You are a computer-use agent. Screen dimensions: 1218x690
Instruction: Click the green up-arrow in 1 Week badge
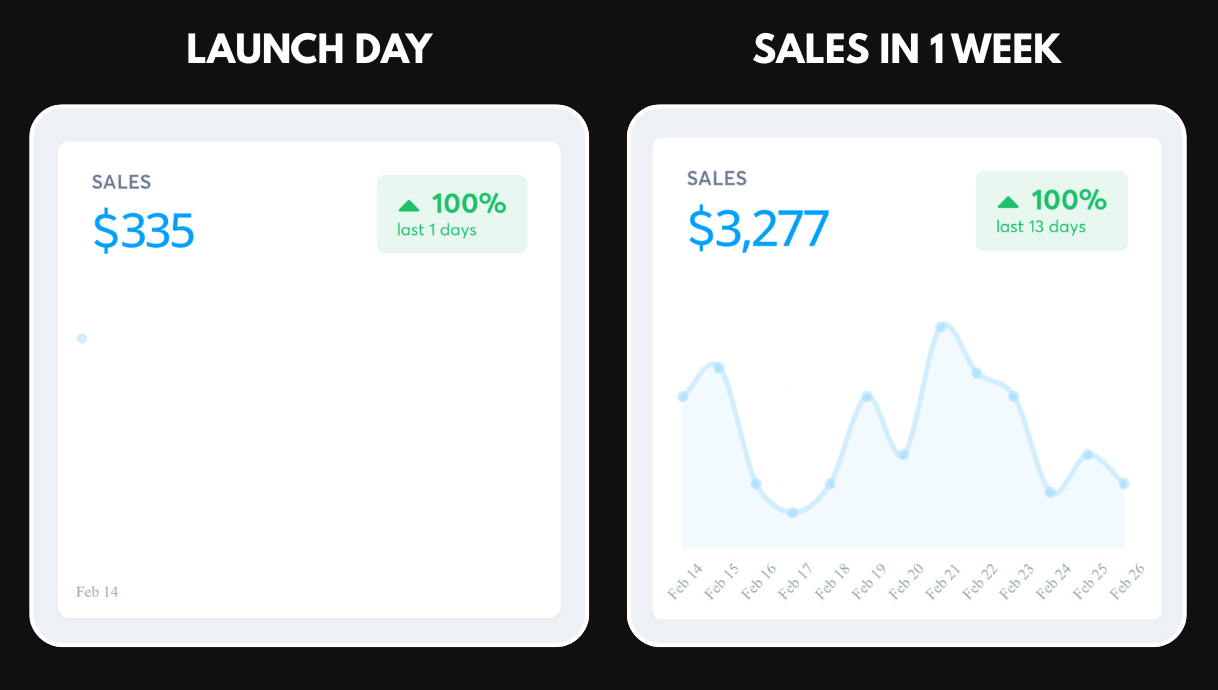(x=1008, y=202)
